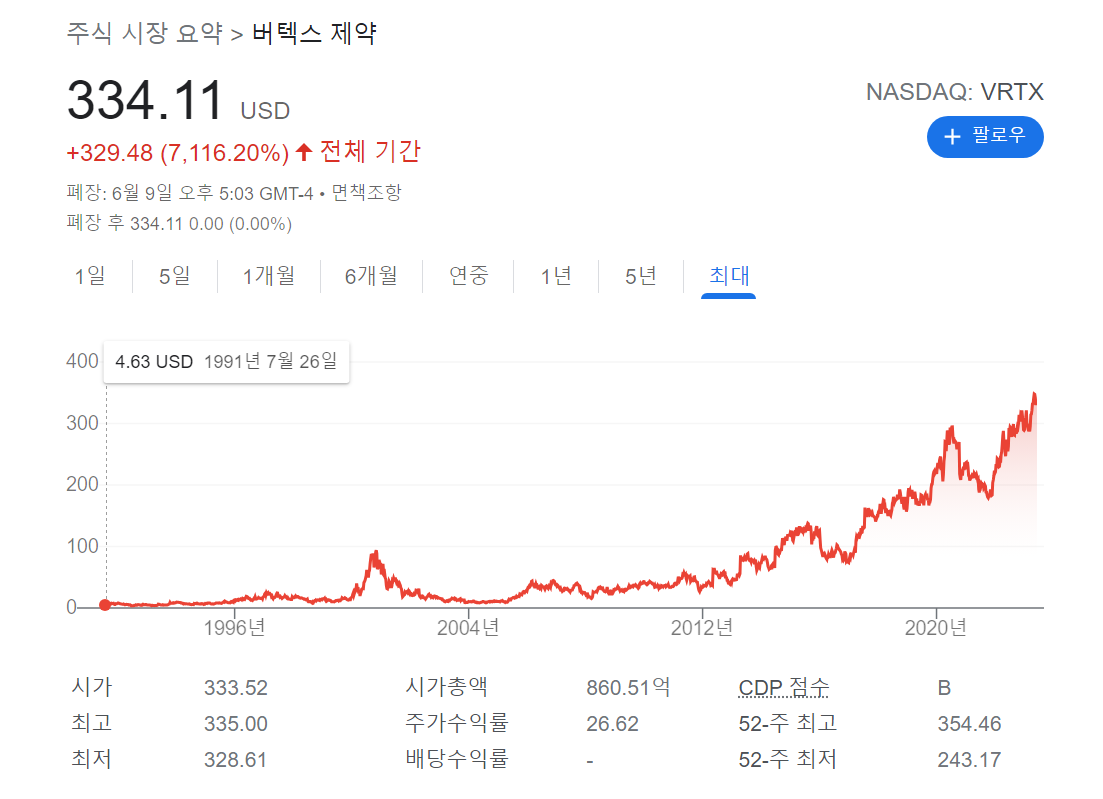Click the 배당수익률 label
Image resolution: width=1103 pixels, height=799 pixels.
tap(457, 759)
